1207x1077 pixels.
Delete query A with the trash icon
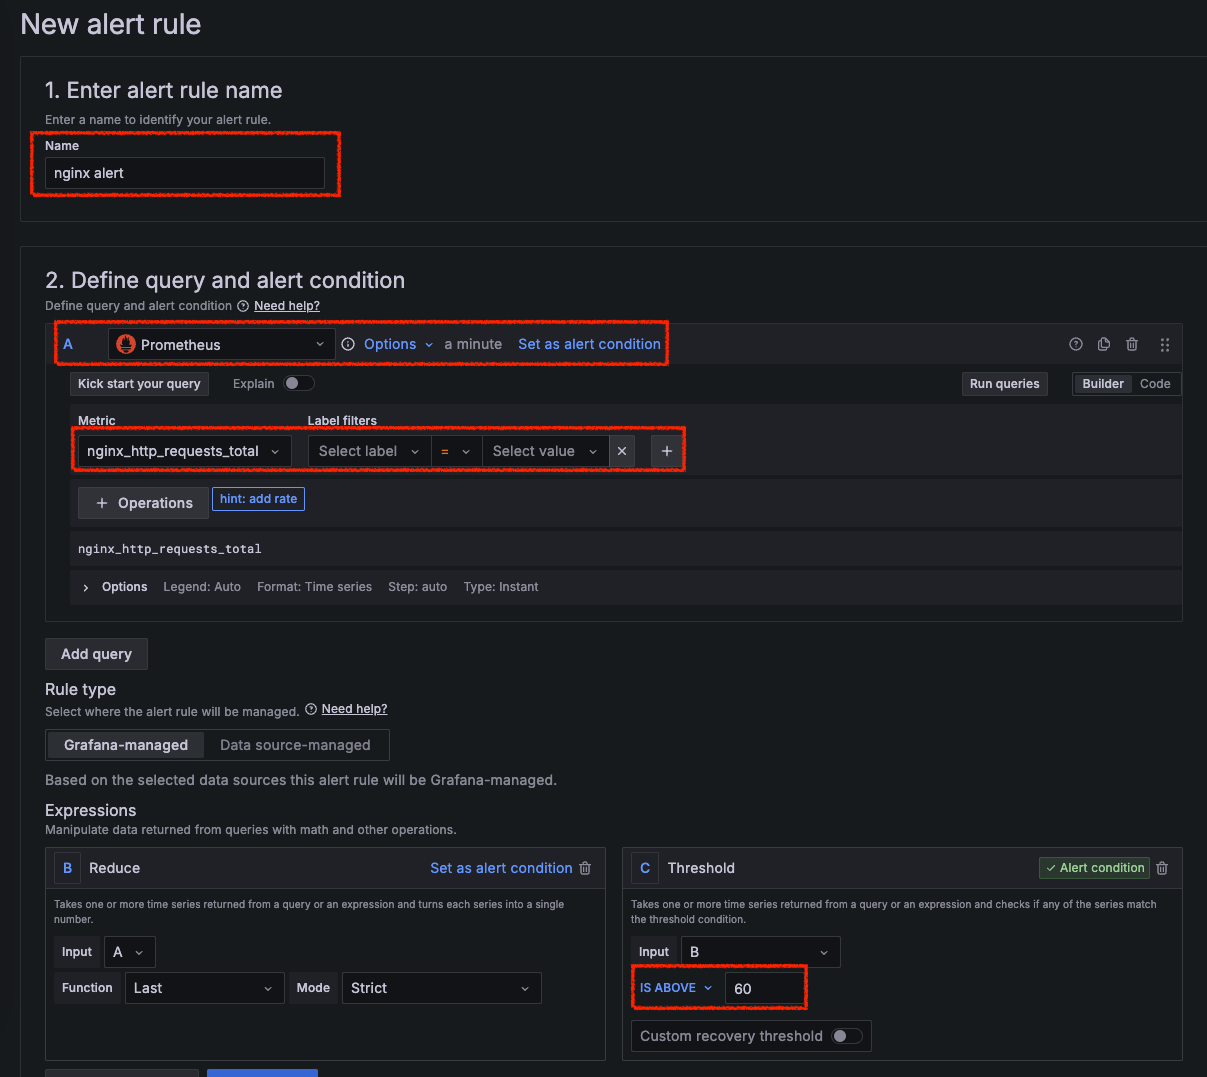tap(1132, 344)
